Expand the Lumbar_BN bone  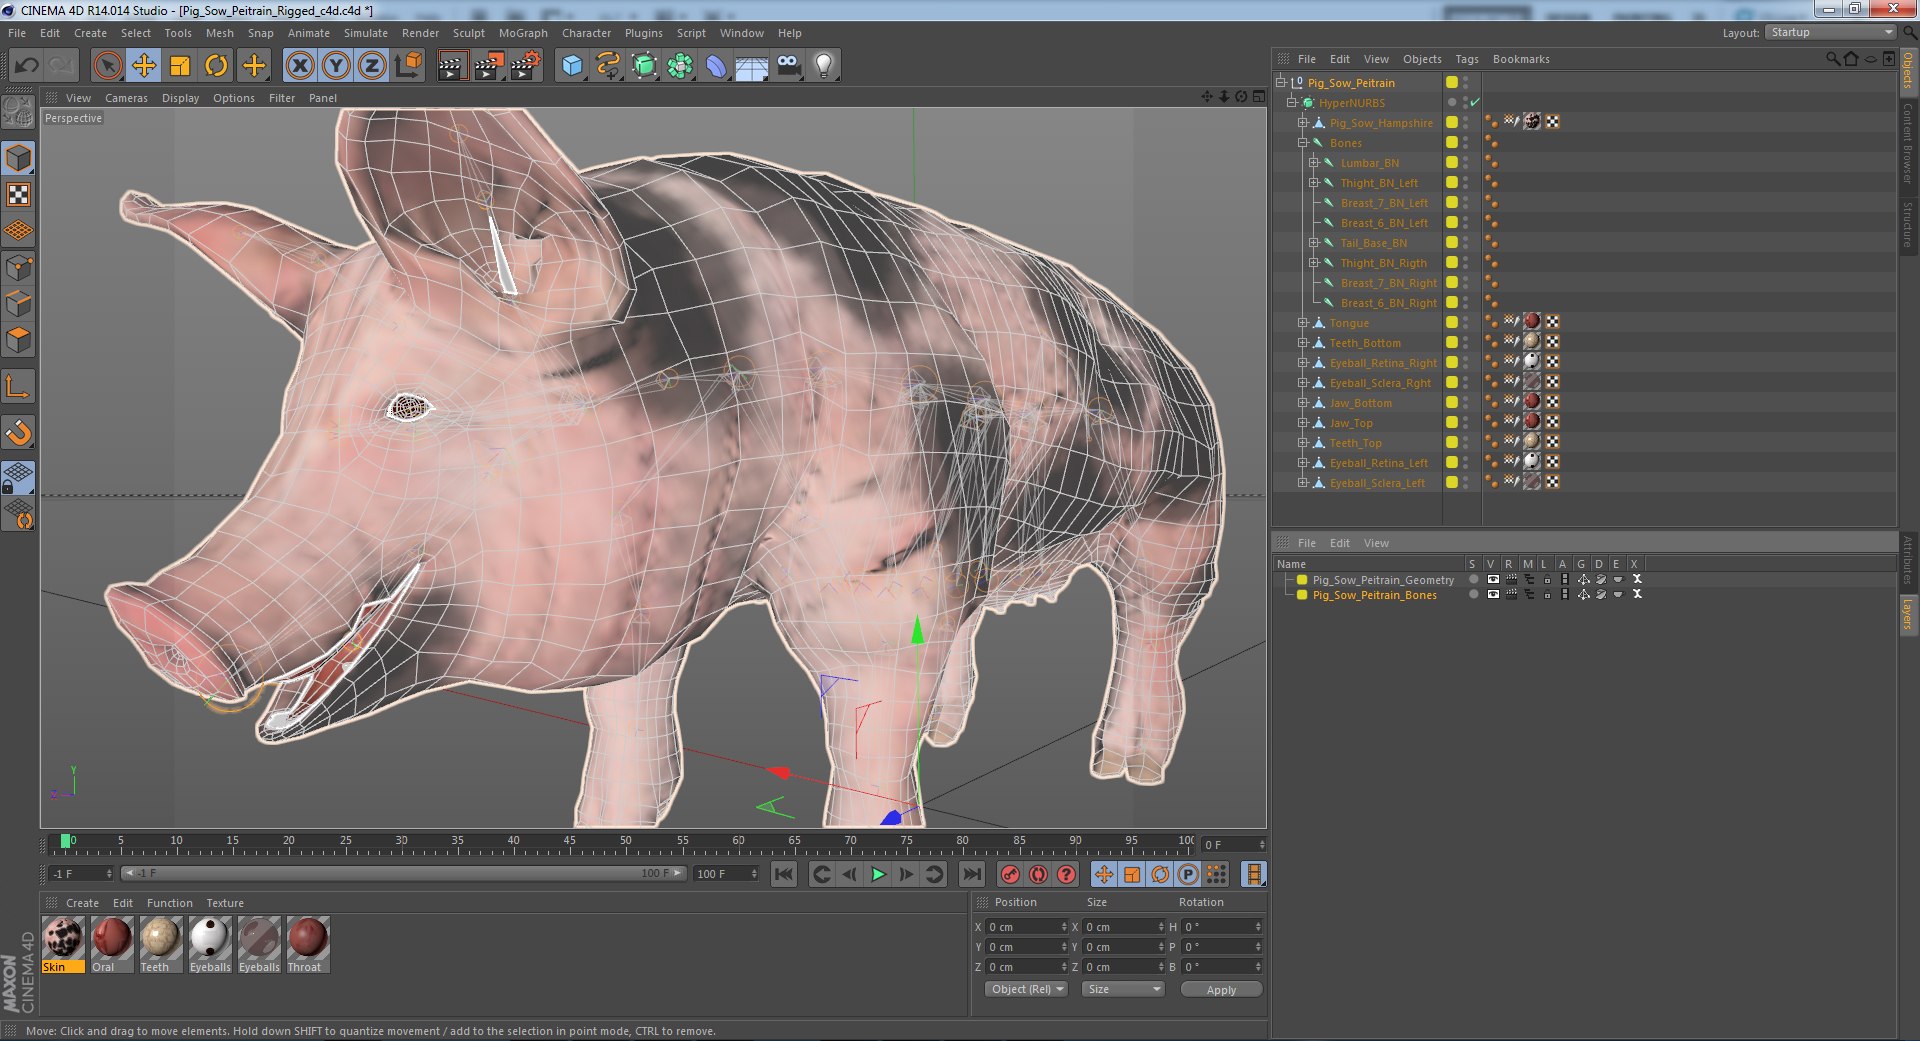tap(1313, 163)
